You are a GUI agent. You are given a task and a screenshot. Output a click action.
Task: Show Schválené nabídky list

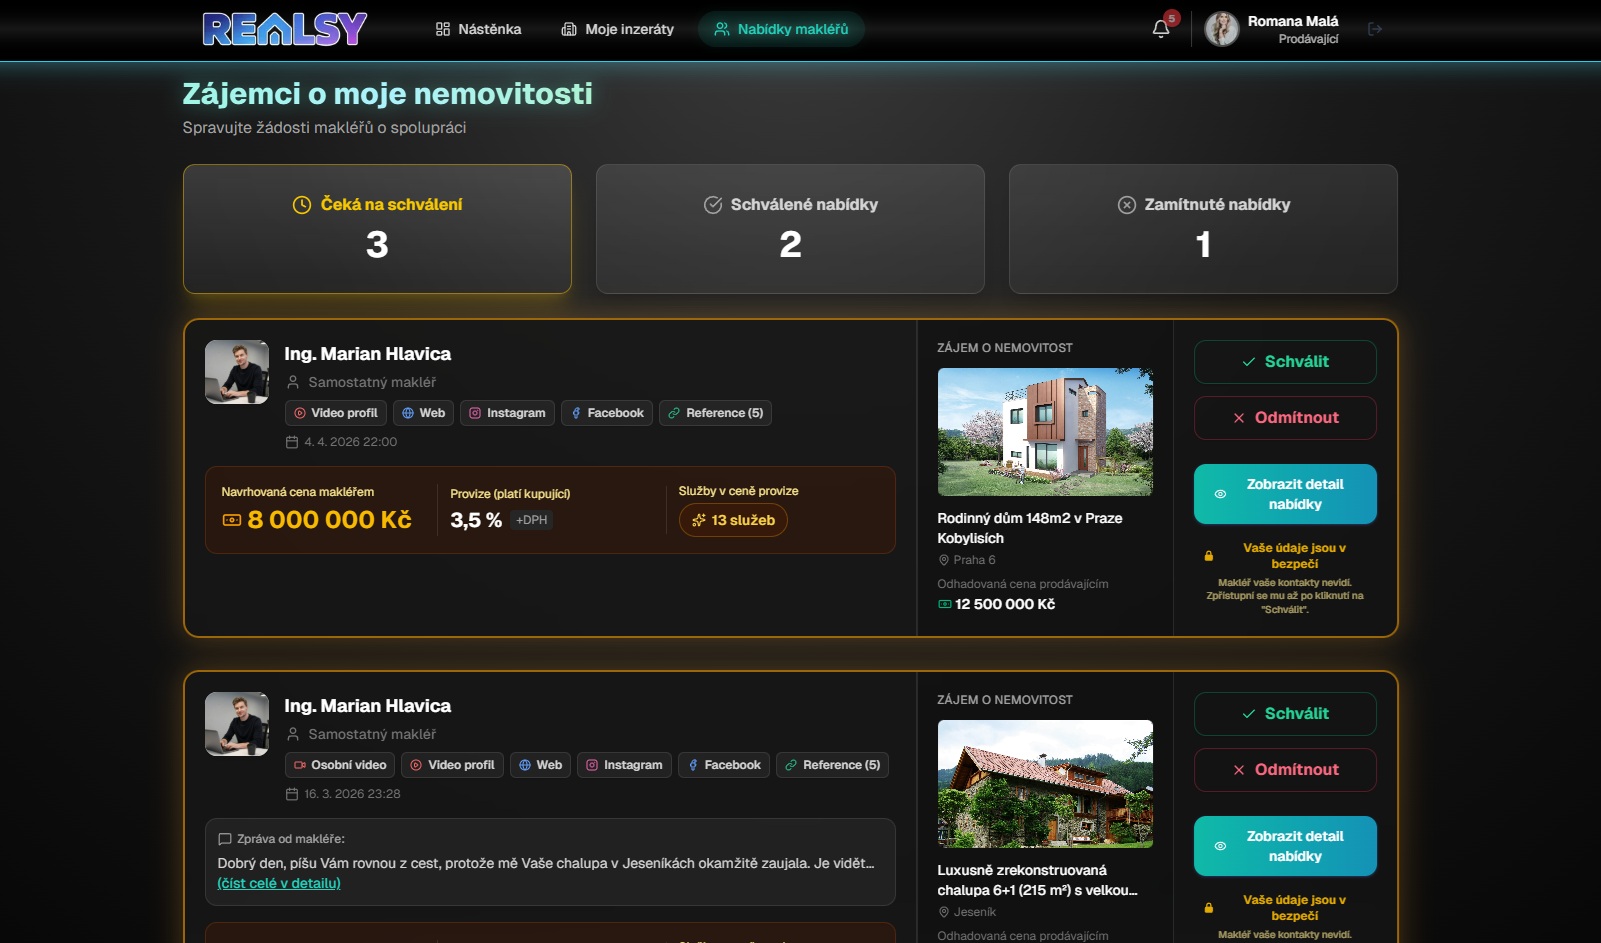click(x=790, y=229)
